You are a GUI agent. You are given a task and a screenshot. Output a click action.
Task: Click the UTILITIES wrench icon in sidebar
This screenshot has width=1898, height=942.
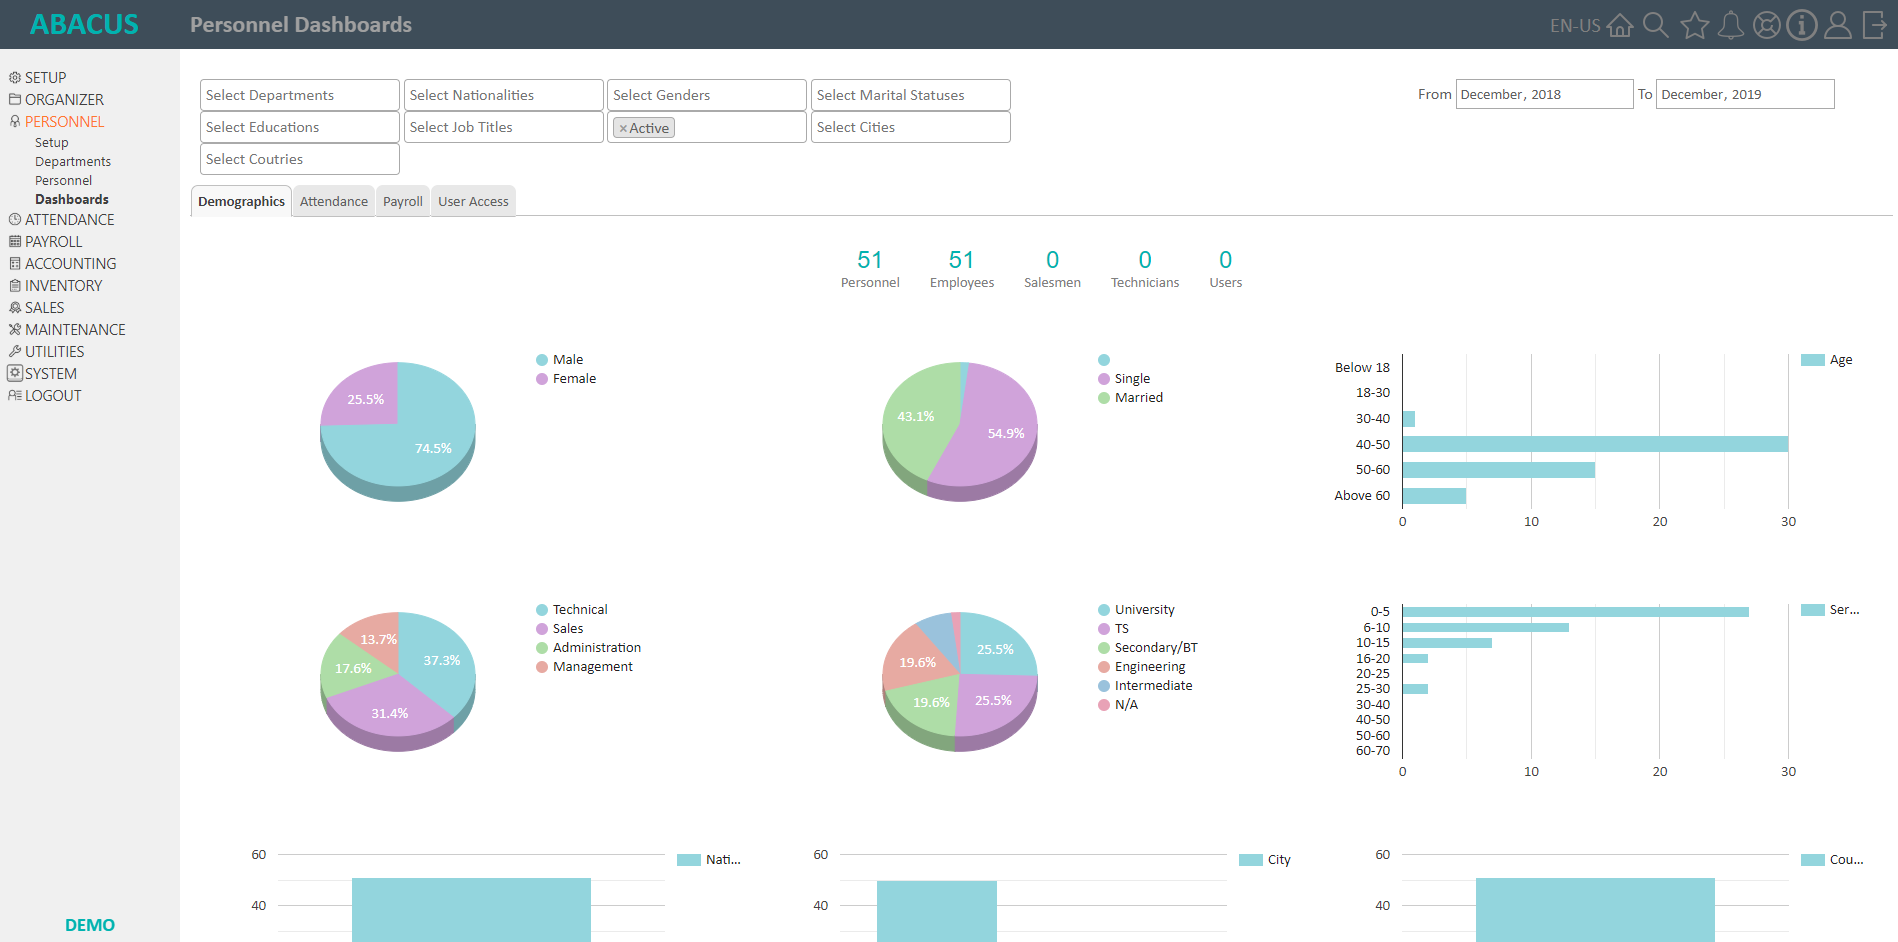point(15,351)
